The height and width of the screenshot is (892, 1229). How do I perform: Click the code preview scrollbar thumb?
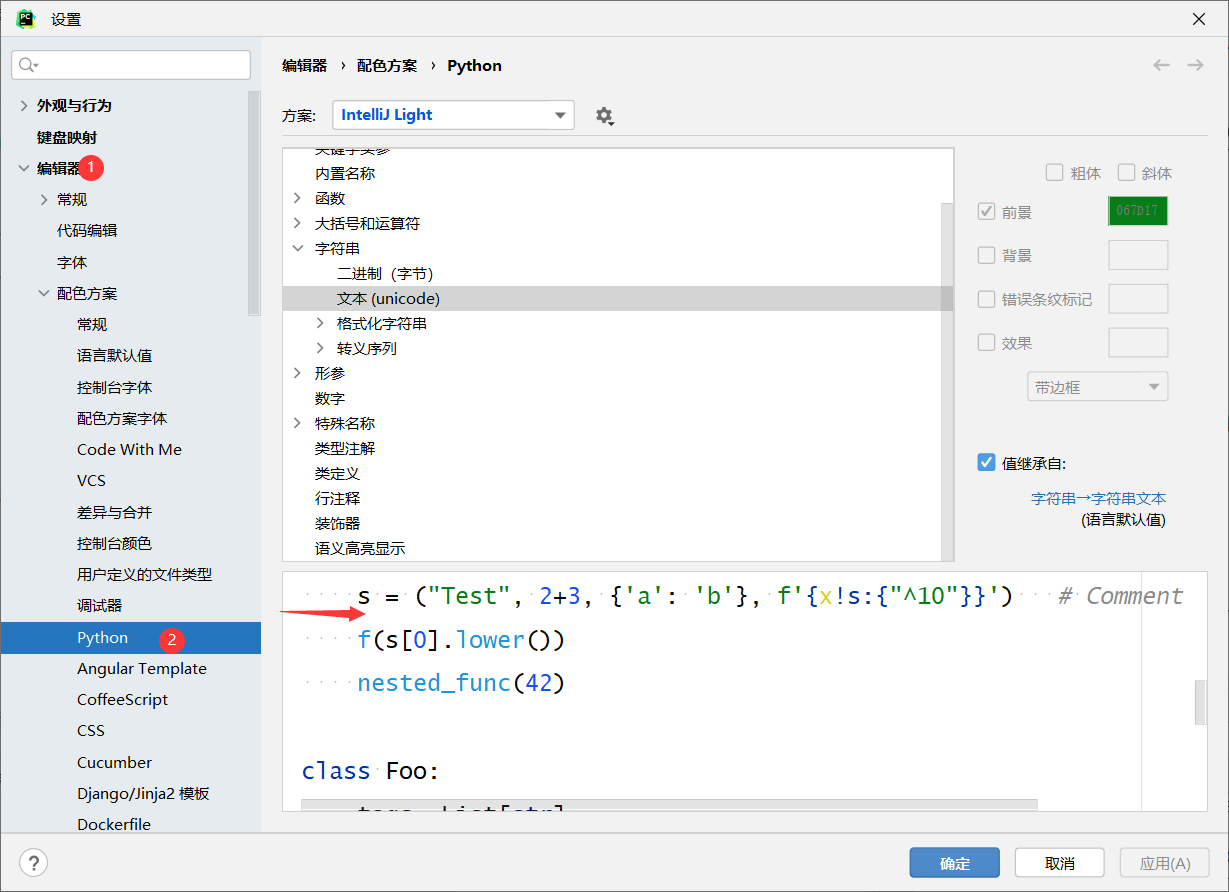(x=1201, y=701)
